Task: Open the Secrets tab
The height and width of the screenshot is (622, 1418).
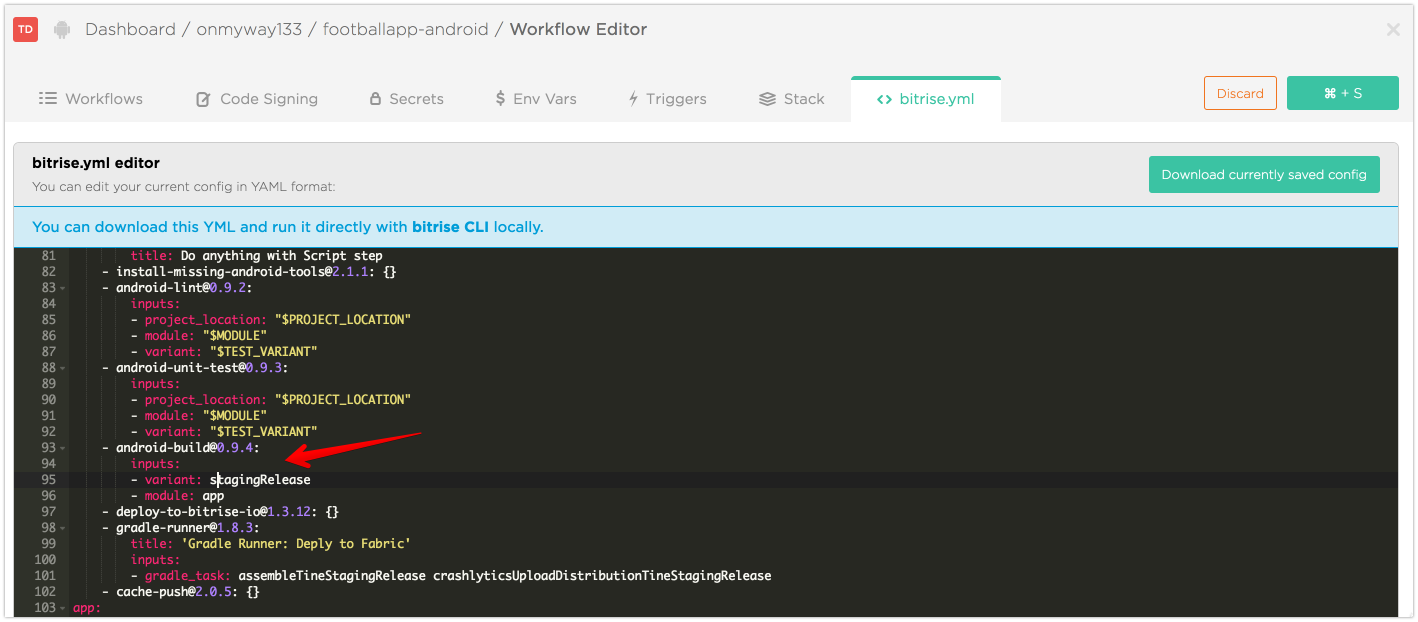Action: pos(406,99)
